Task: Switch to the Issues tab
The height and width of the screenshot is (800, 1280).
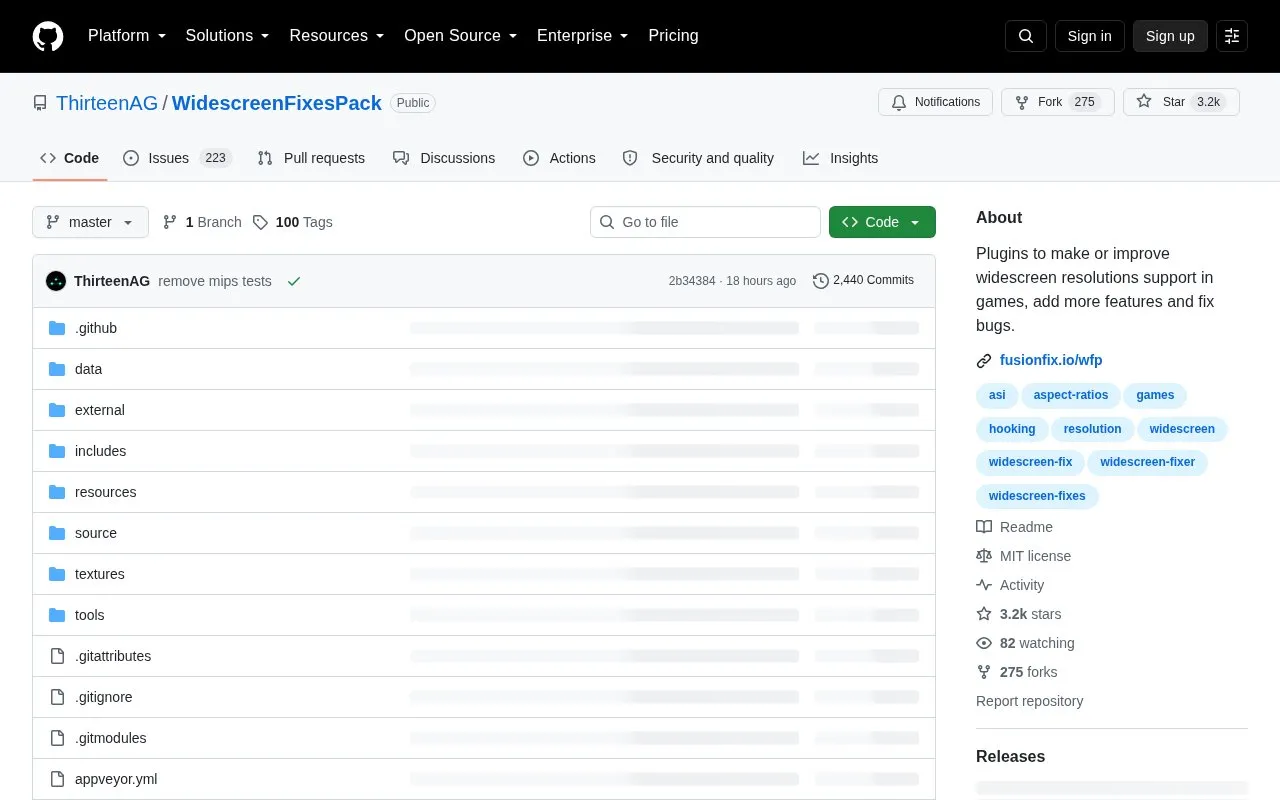Action: [177, 158]
